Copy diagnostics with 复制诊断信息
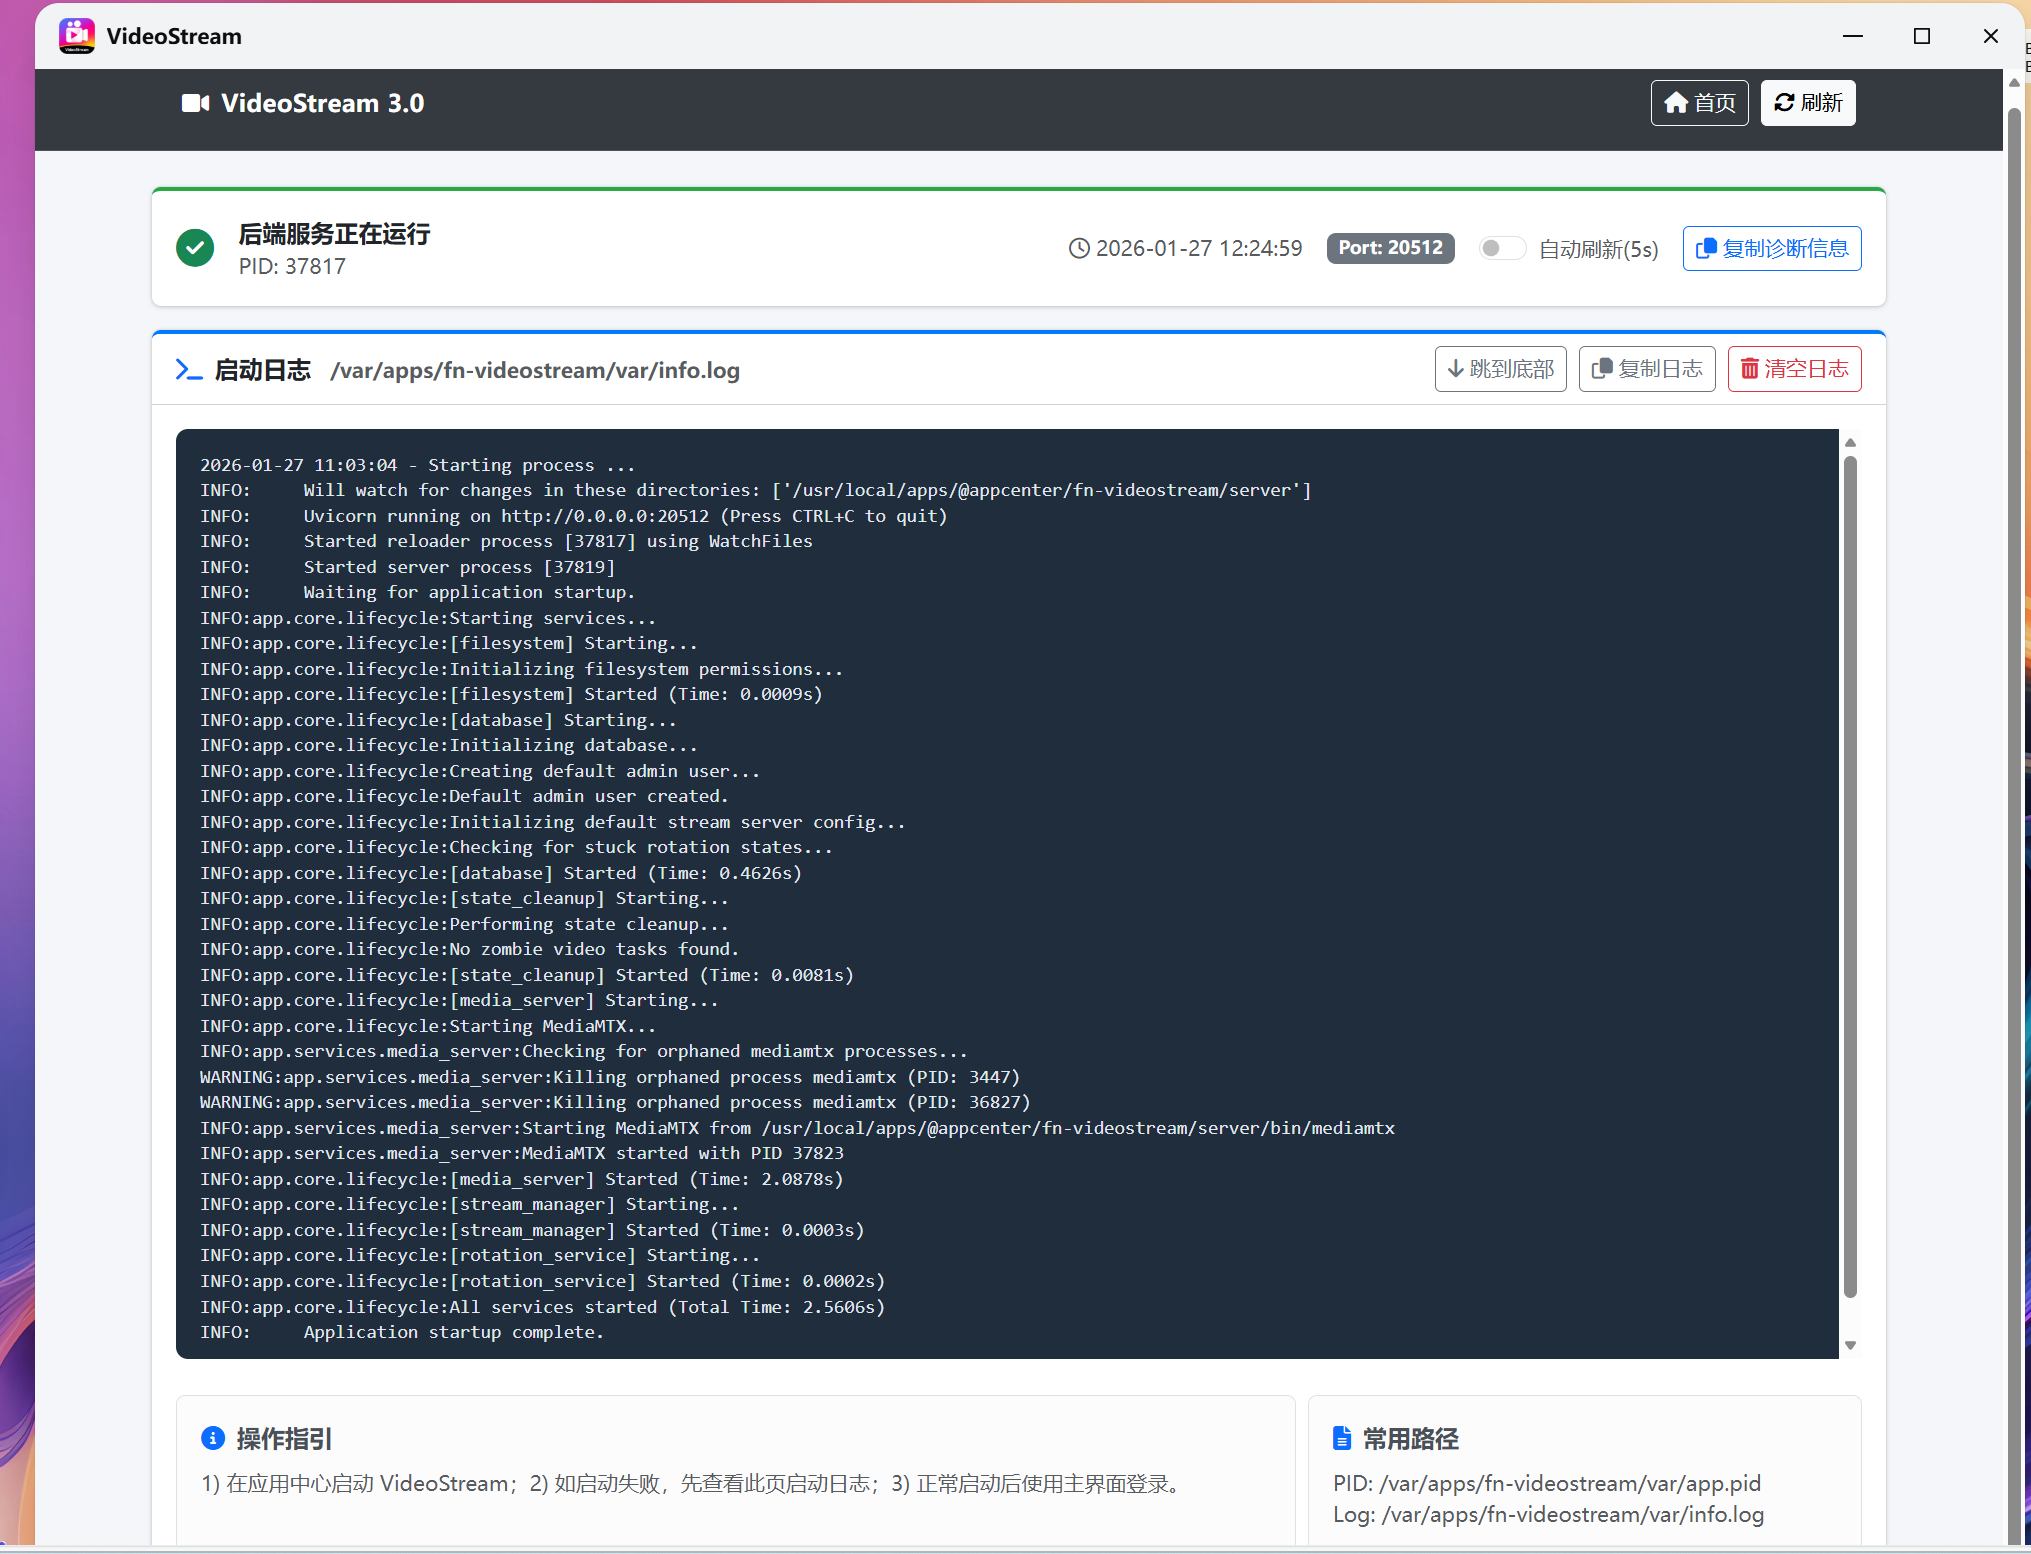 point(1771,248)
